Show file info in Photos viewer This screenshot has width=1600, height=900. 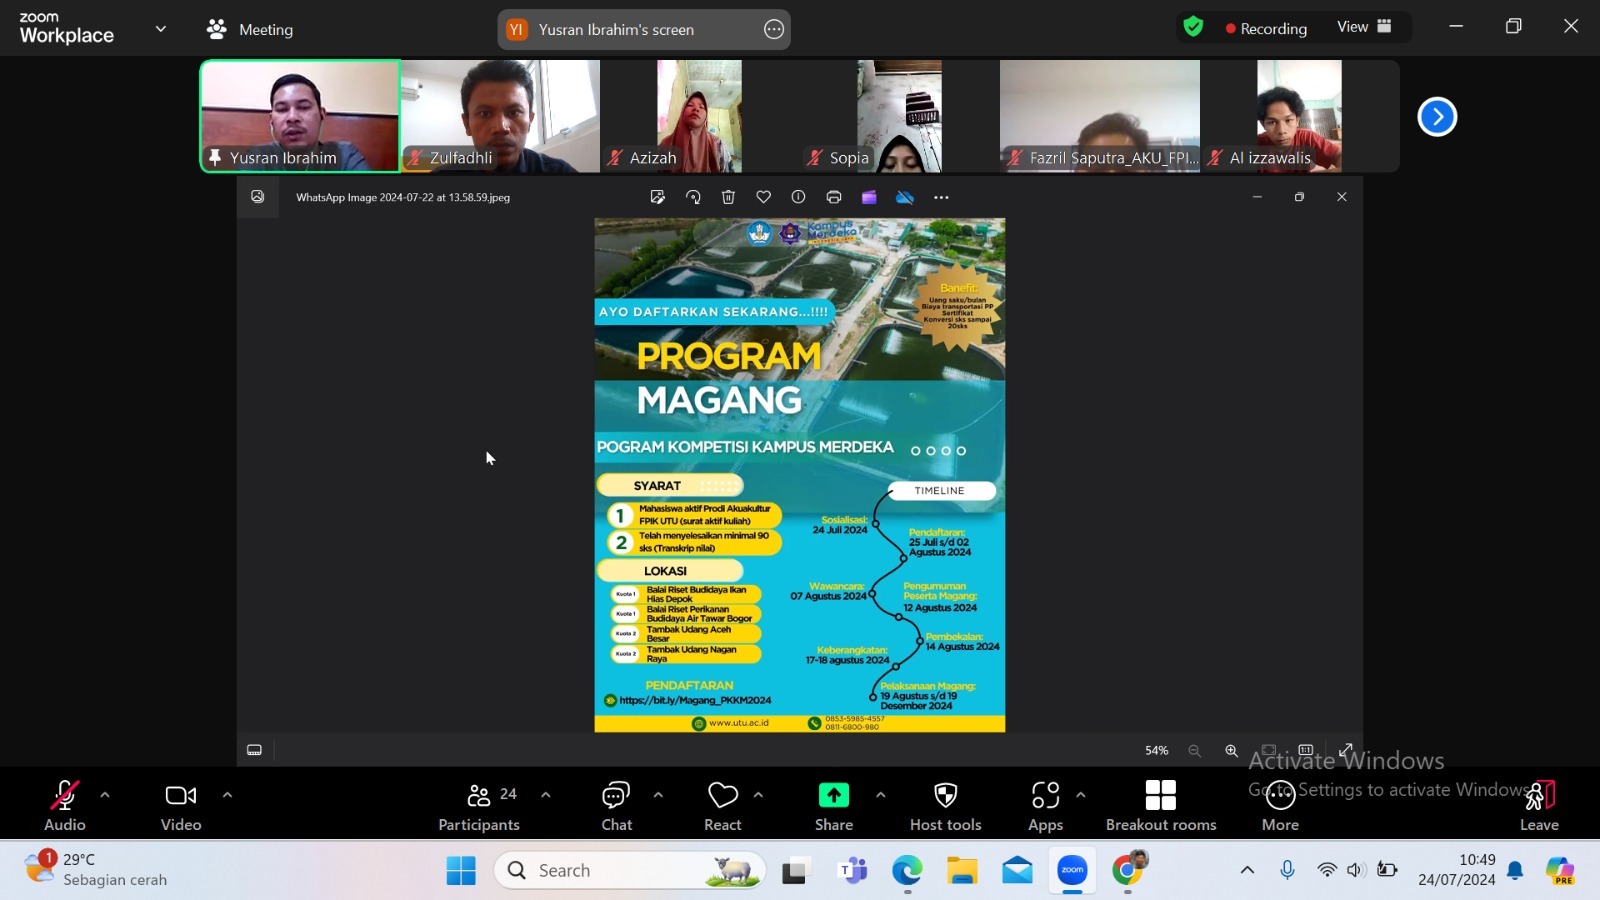click(x=798, y=197)
